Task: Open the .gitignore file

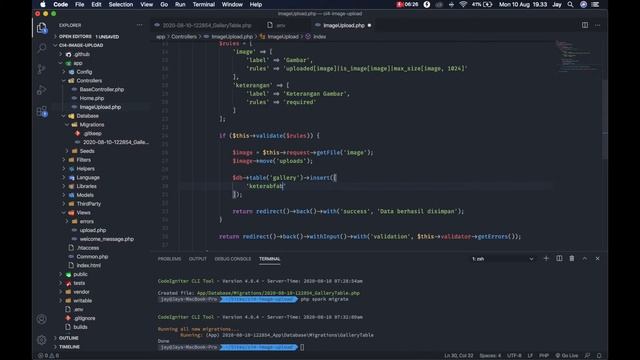Action: point(84,318)
